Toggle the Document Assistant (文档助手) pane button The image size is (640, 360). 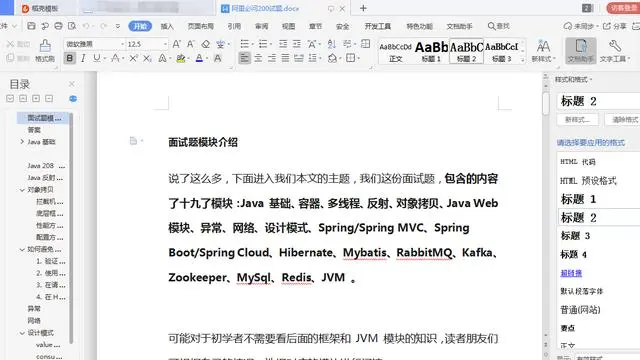581,51
